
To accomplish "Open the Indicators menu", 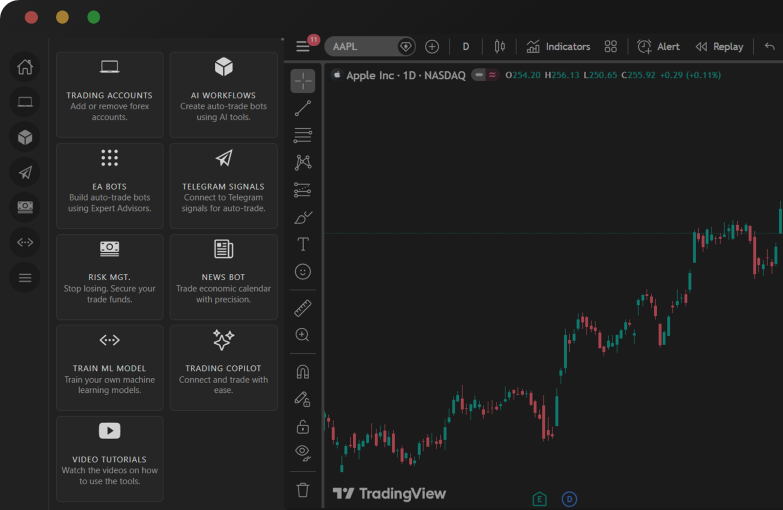I will [x=558, y=46].
